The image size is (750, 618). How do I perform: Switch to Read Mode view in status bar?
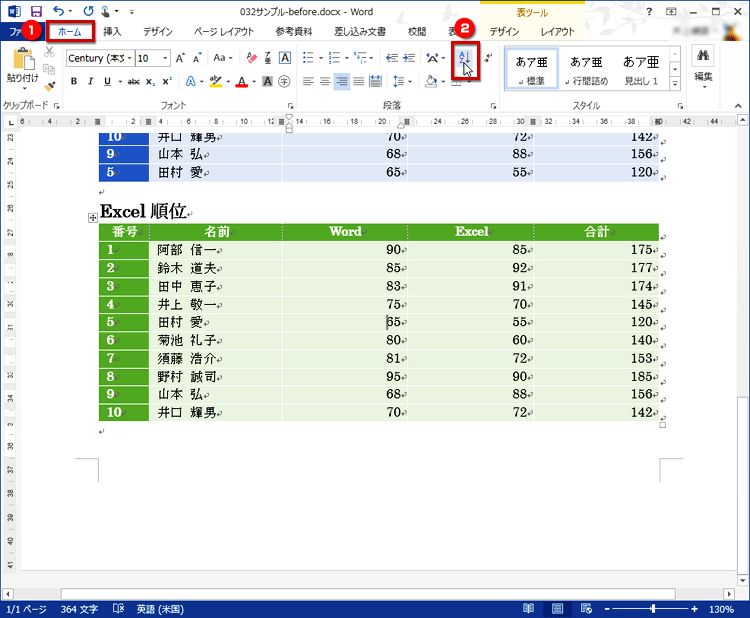click(x=528, y=608)
